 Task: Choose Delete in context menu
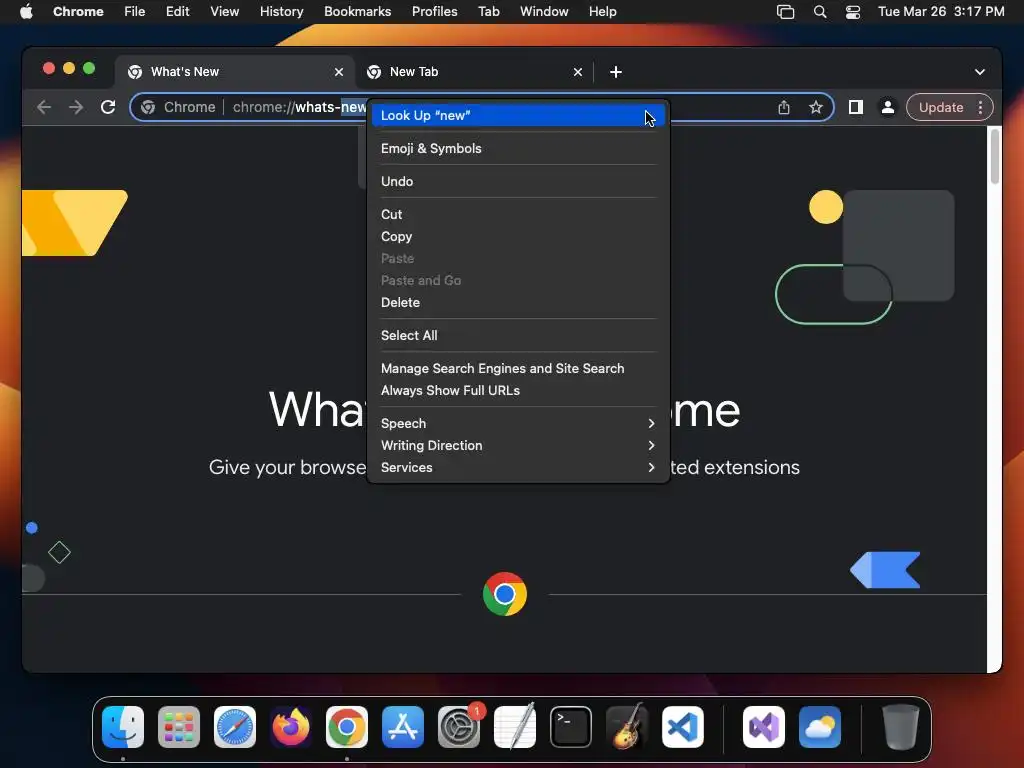(x=519, y=302)
